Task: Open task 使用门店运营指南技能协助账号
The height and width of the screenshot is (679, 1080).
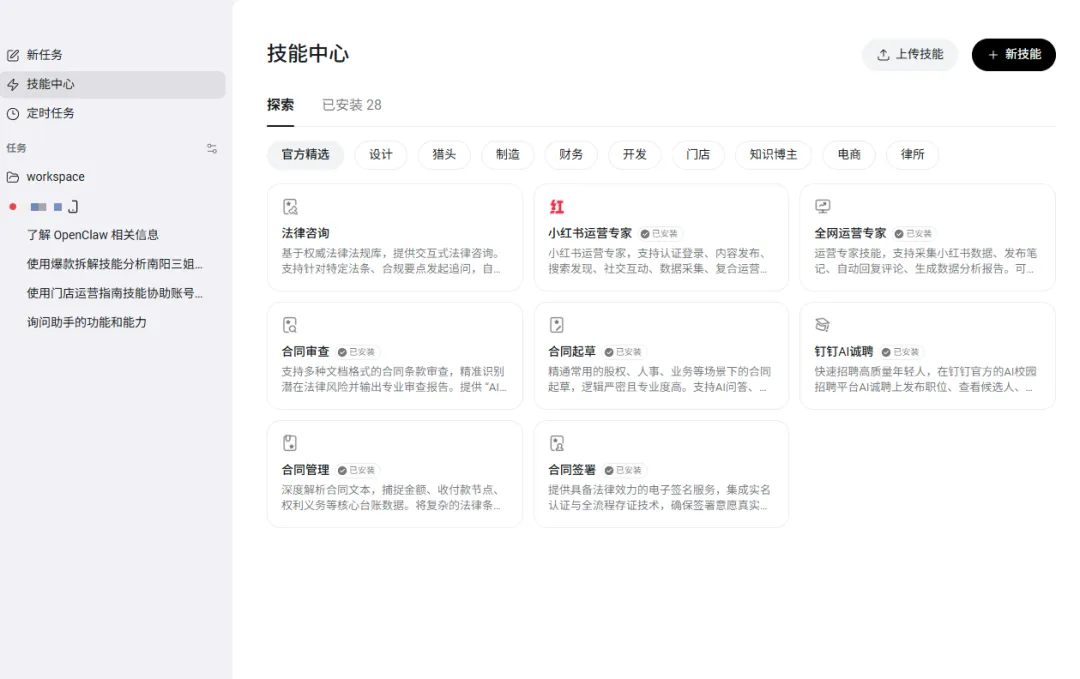Action: point(114,293)
